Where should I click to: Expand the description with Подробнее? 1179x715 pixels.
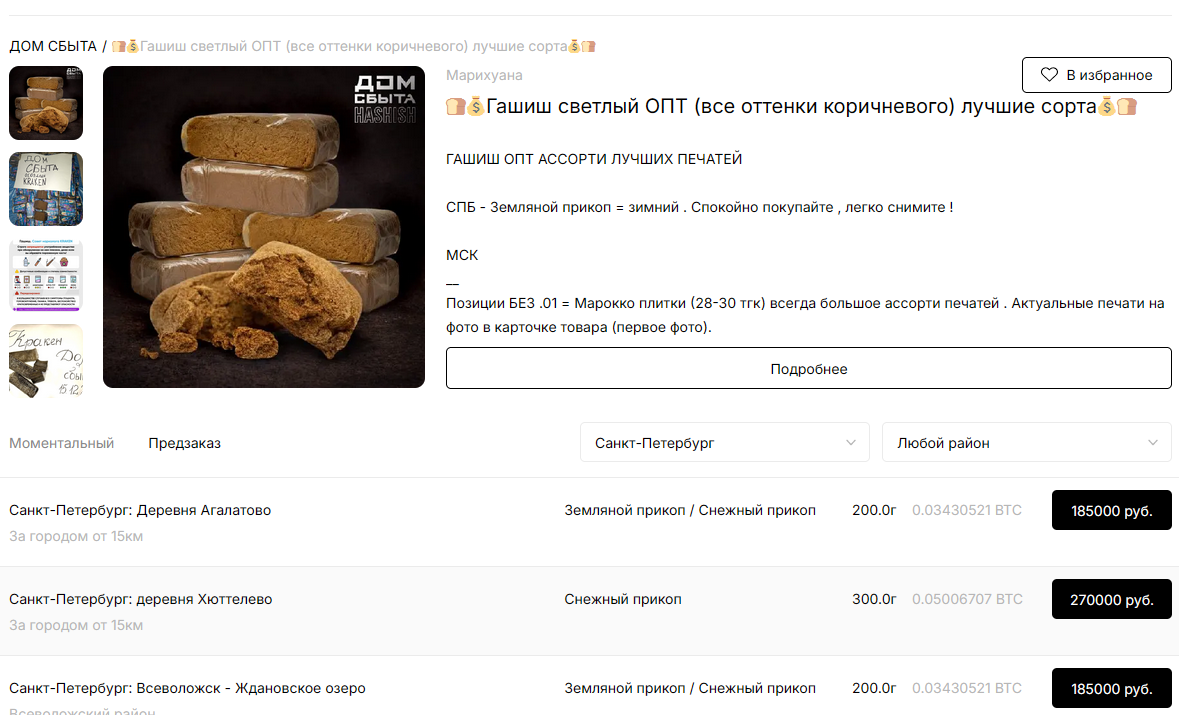tap(808, 369)
